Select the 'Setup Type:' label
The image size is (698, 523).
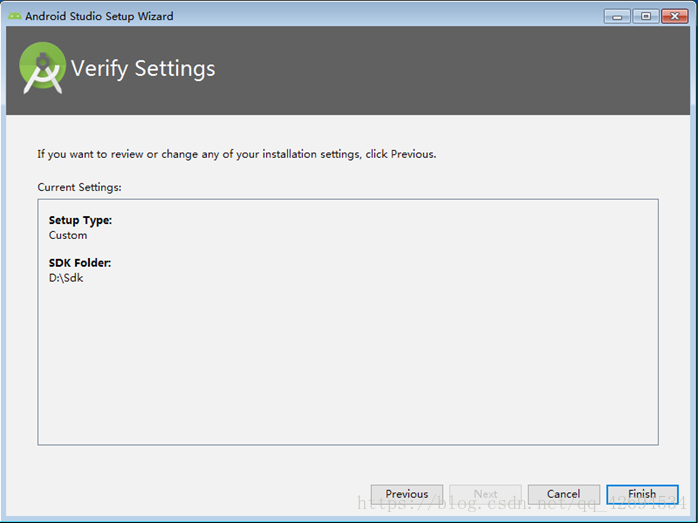[81, 220]
